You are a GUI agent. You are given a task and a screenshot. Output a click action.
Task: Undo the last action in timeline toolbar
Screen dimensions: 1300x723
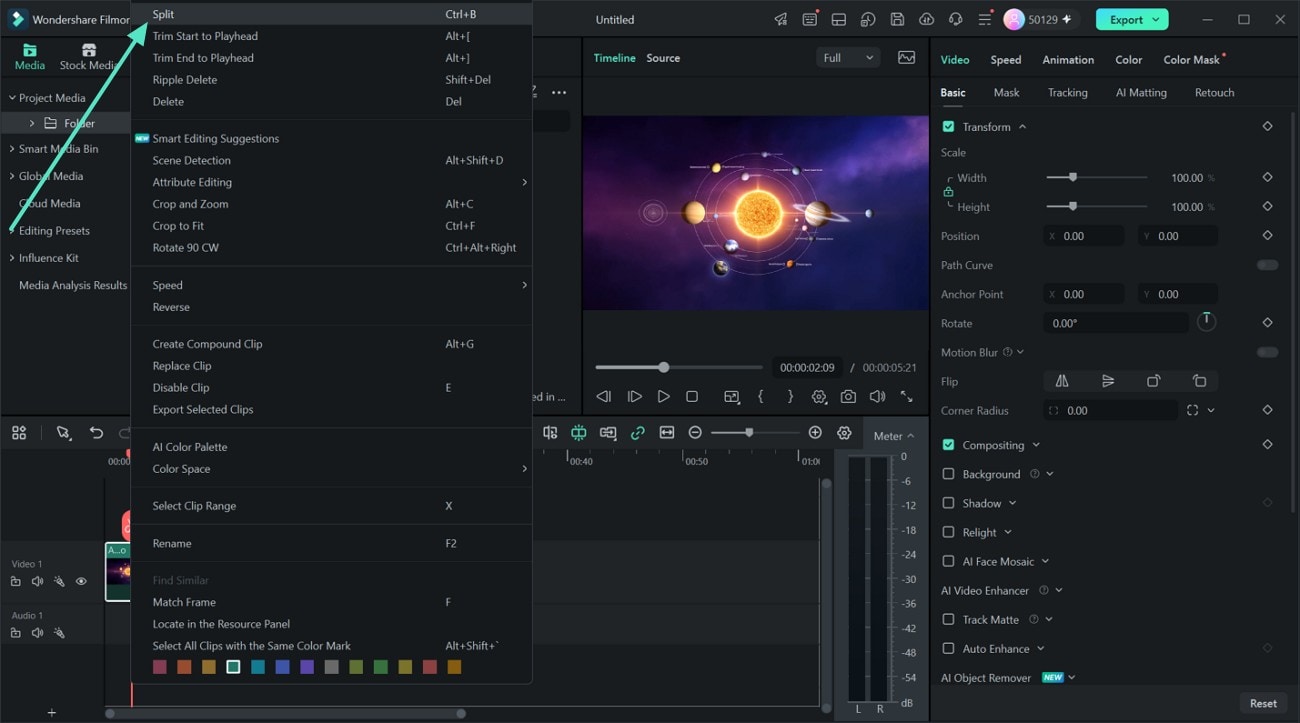click(x=96, y=433)
